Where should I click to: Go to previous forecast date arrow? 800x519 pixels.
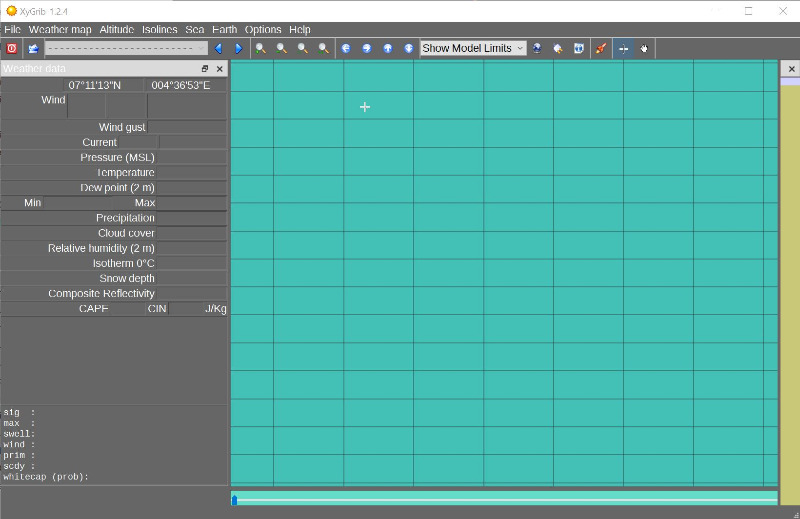coord(218,48)
